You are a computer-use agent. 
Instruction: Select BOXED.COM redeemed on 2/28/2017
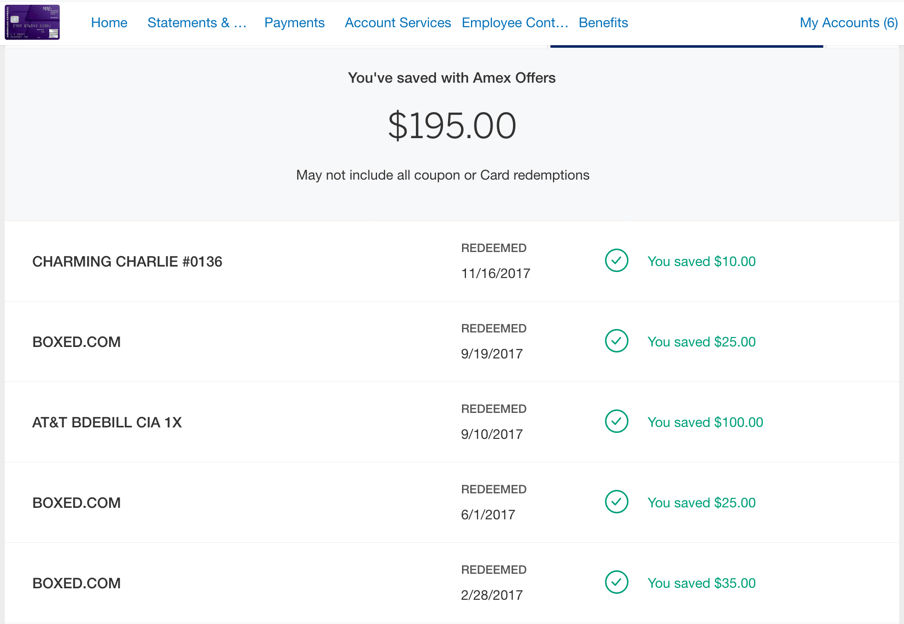[x=77, y=583]
